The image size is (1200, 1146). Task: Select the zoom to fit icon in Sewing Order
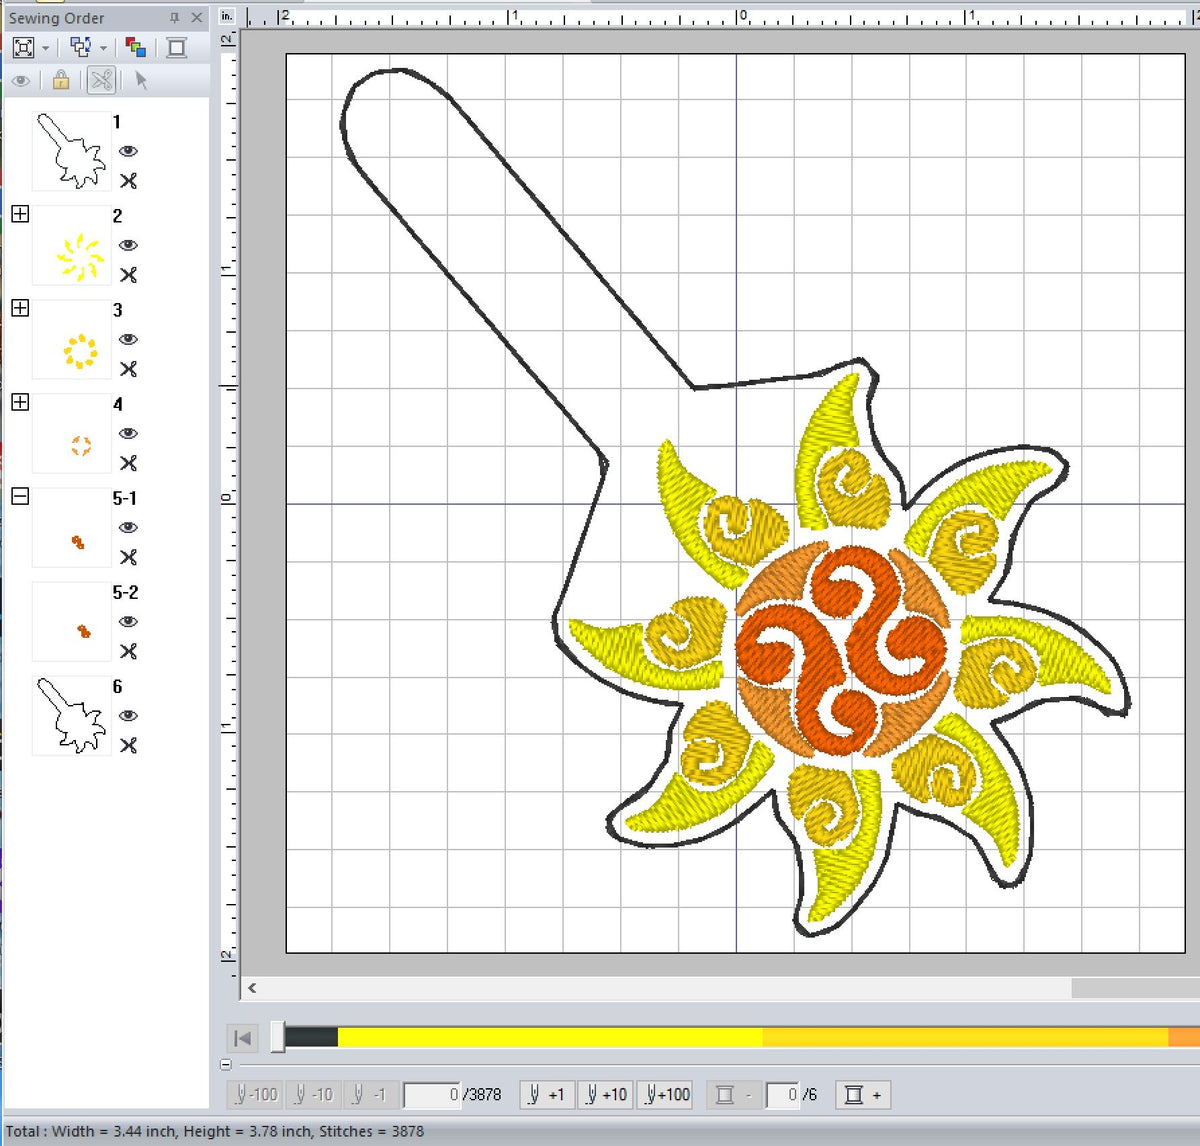pos(22,46)
